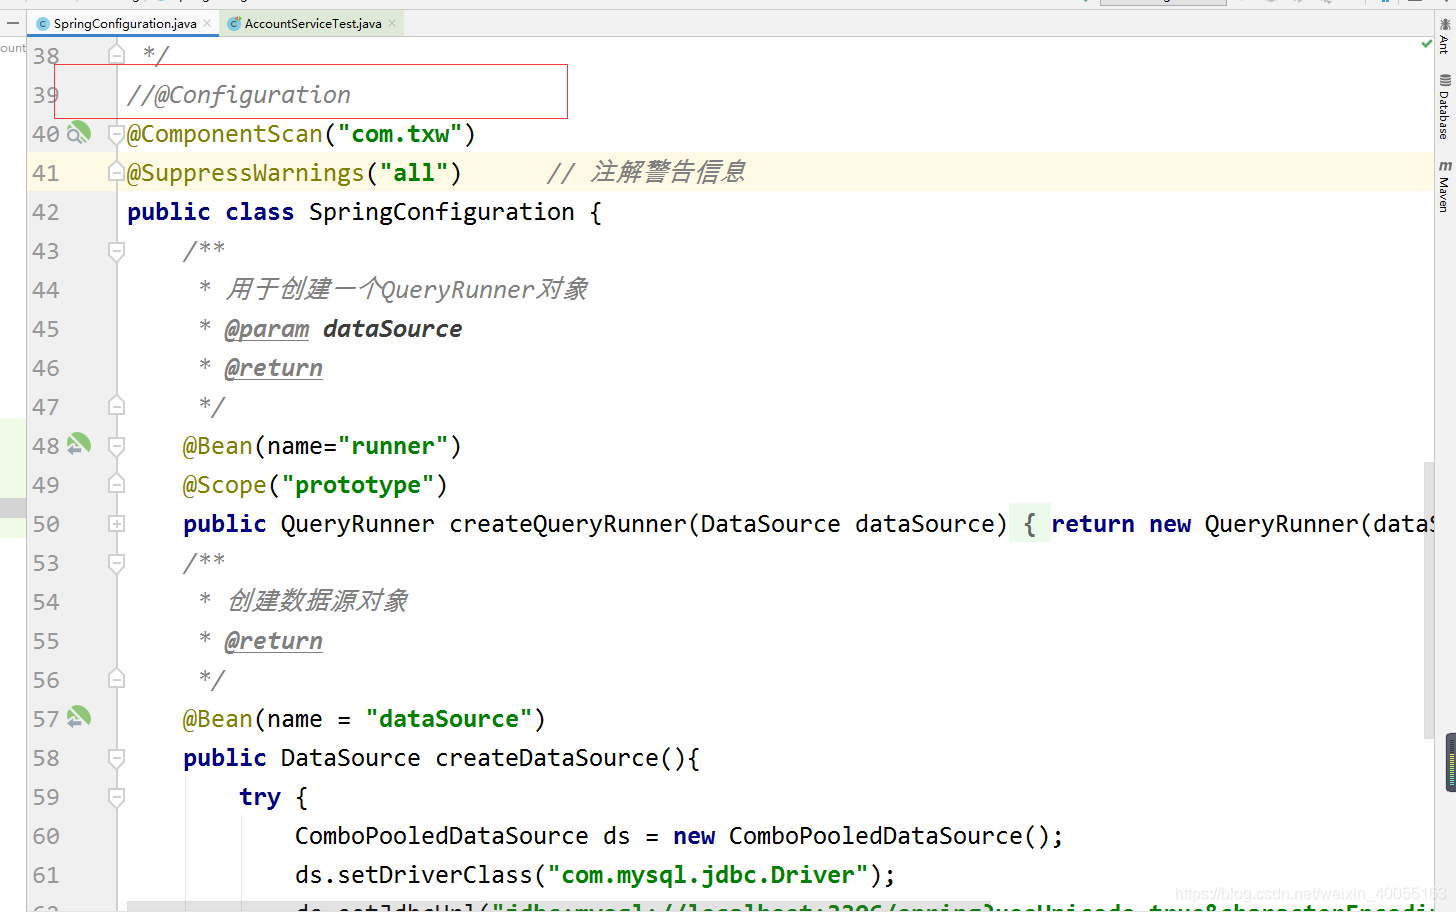Open the Database tool window
Image resolution: width=1456 pixels, height=912 pixels.
click(x=1444, y=107)
